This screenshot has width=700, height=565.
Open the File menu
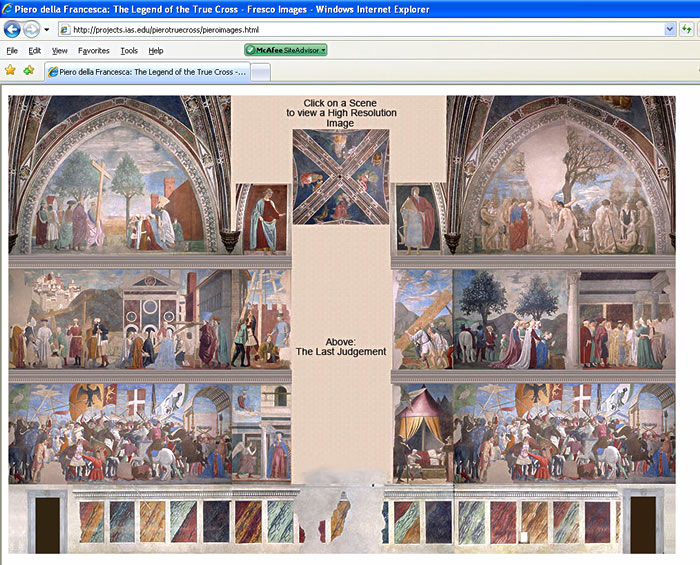pyautogui.click(x=12, y=50)
